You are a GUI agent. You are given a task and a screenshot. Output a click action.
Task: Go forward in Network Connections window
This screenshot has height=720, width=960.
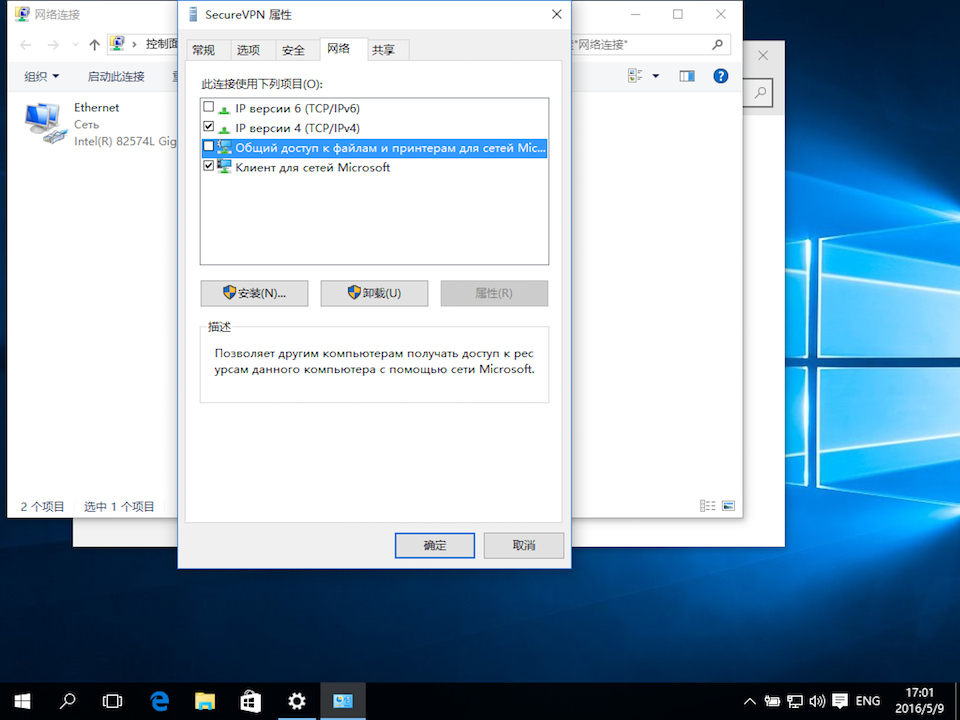point(53,45)
